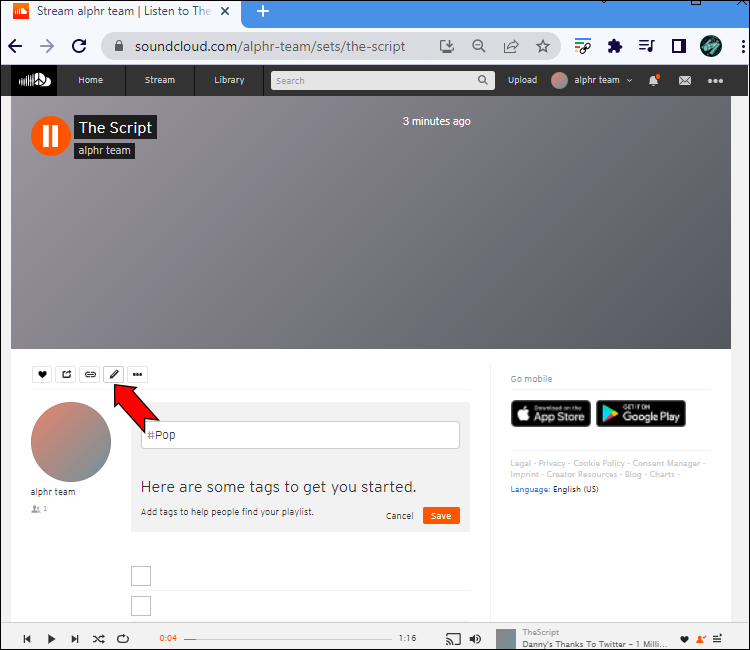This screenshot has width=750, height=650.
Task: Save the playlist tags
Action: pyautogui.click(x=441, y=516)
